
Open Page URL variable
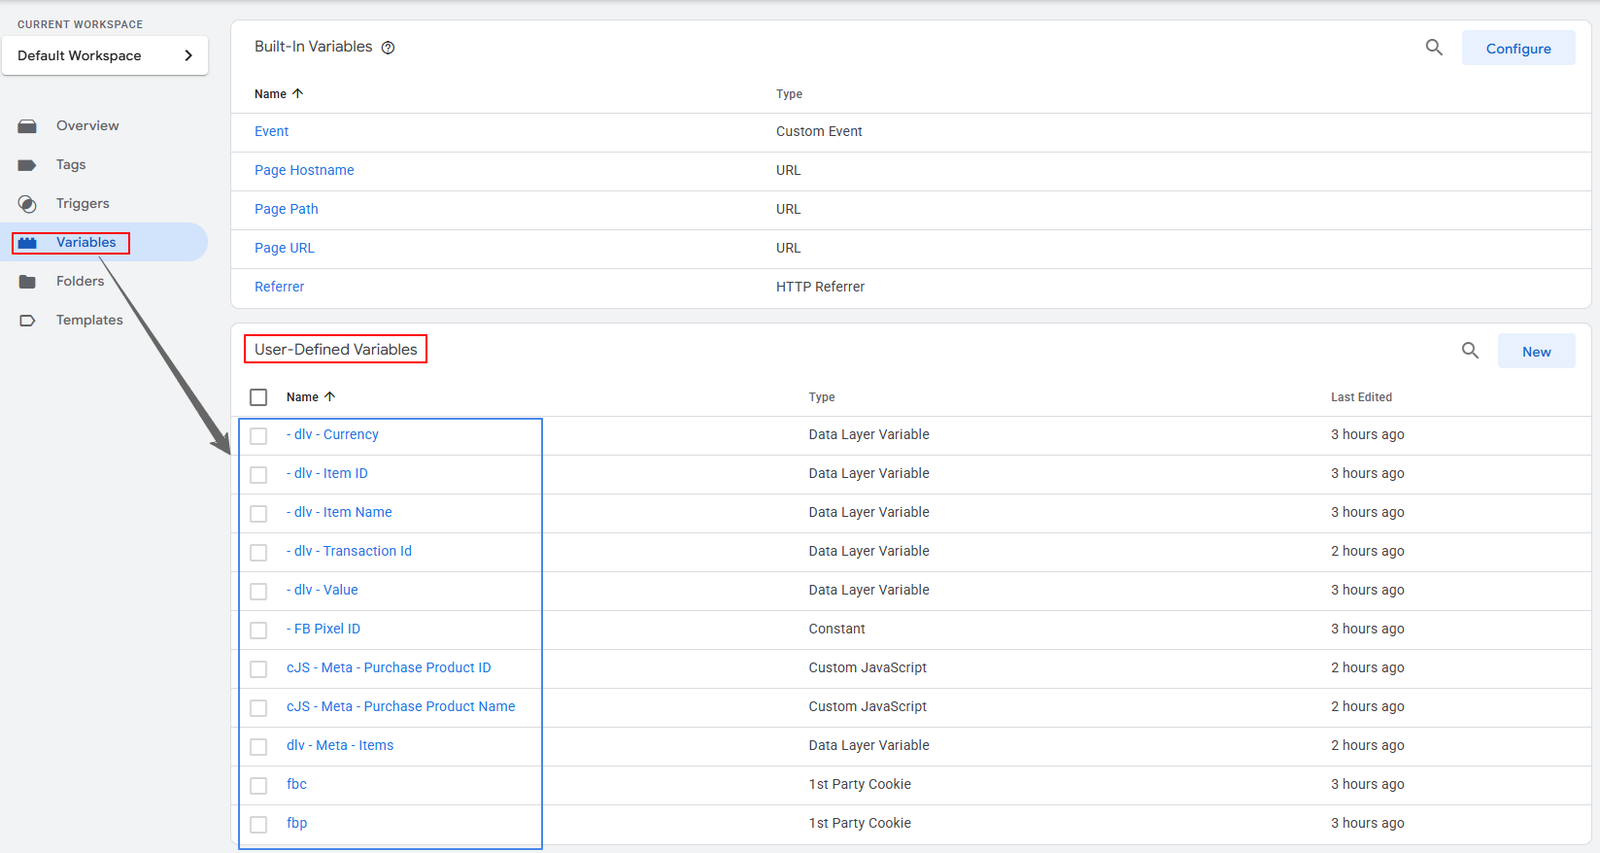[x=284, y=249]
